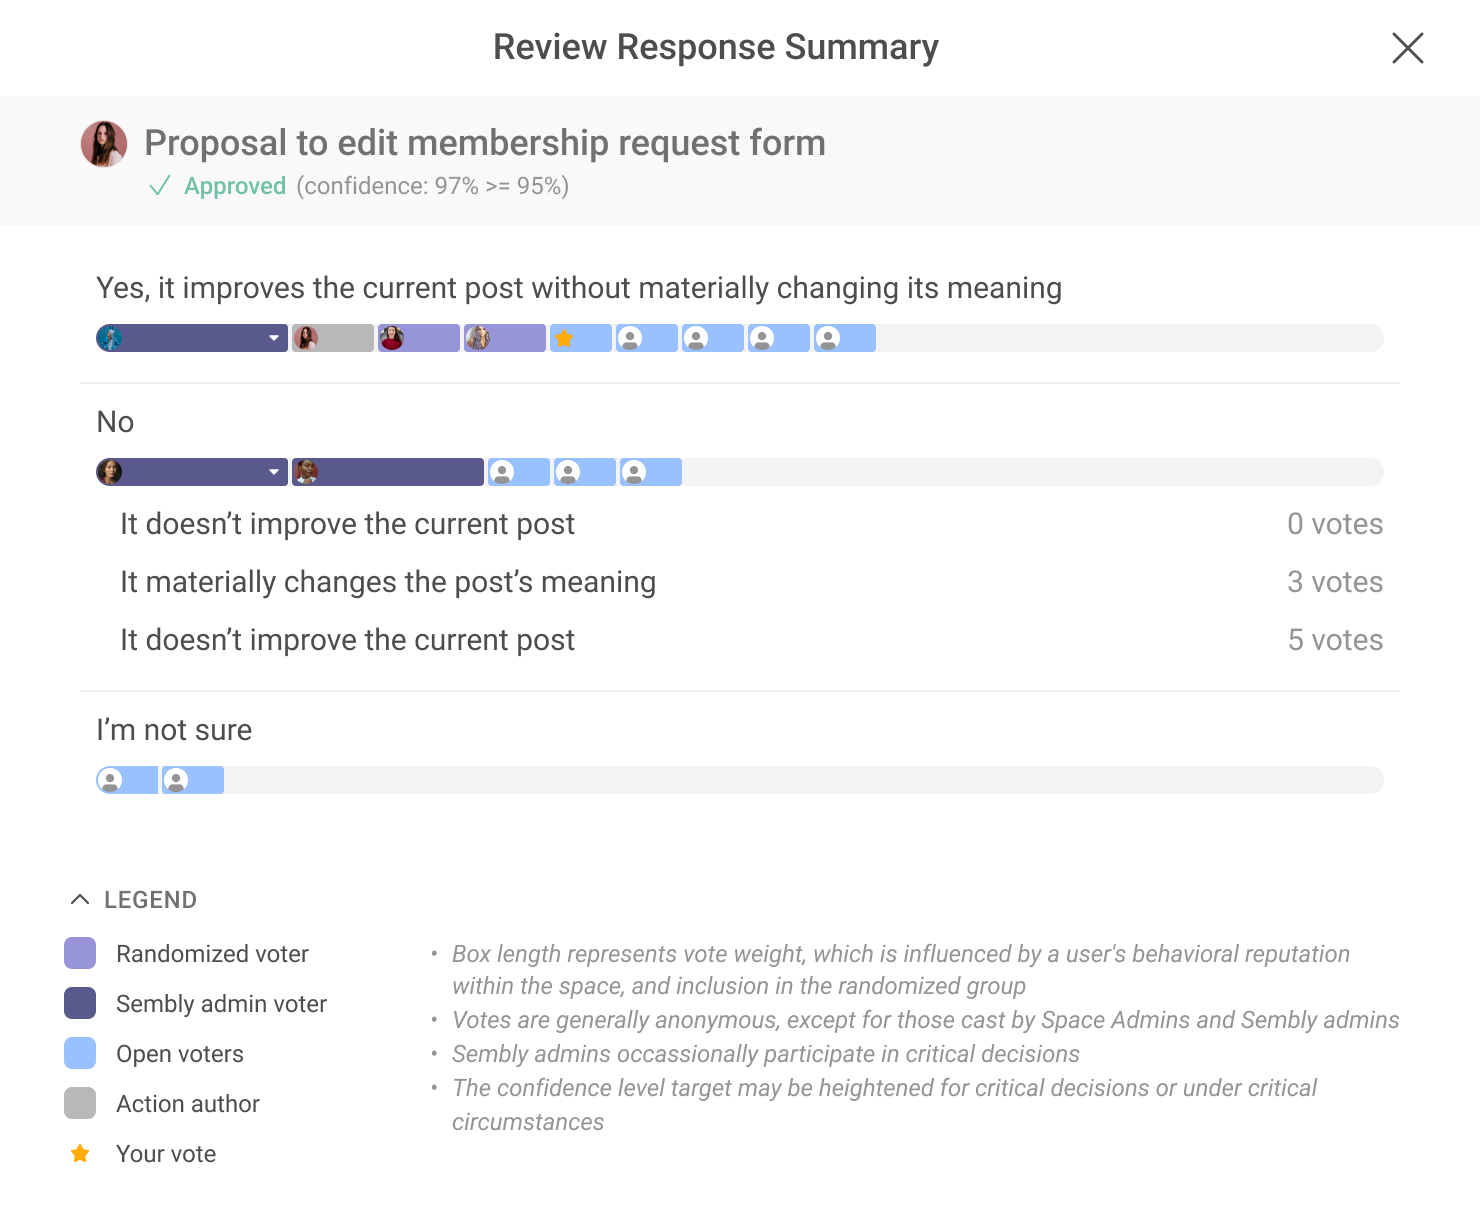The width and height of the screenshot is (1480, 1216).
Task: Click the first open voter under I'm not sure
Action: coord(127,780)
